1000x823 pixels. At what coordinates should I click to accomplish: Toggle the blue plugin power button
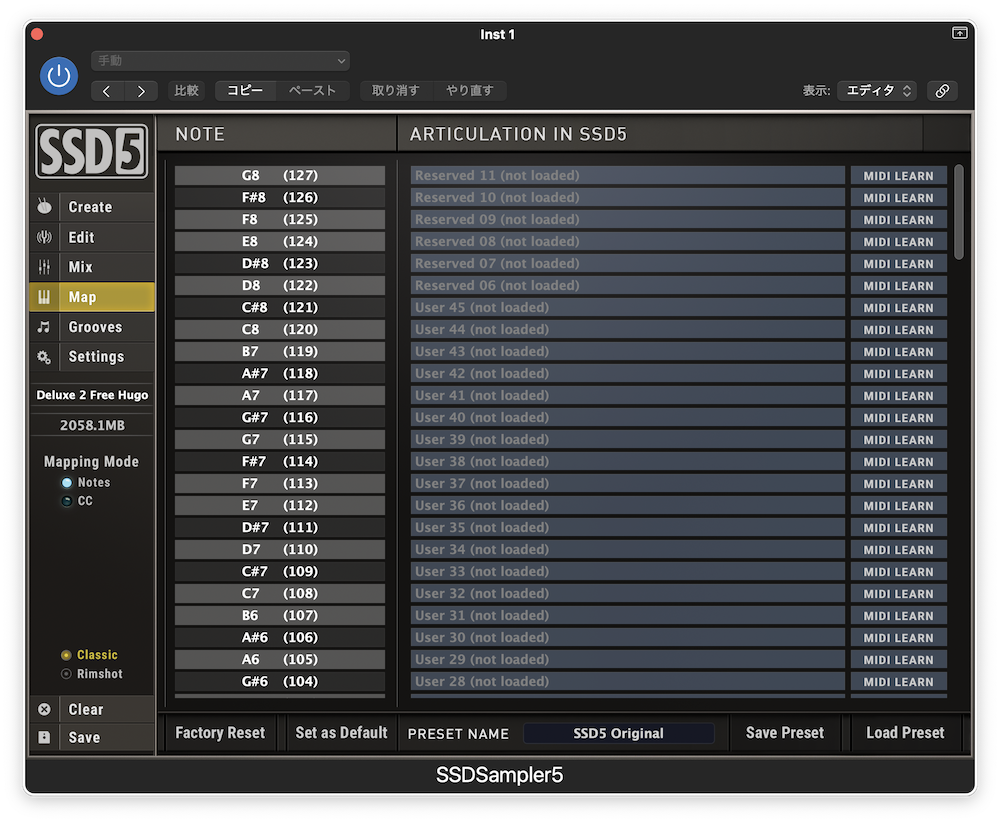point(59,76)
